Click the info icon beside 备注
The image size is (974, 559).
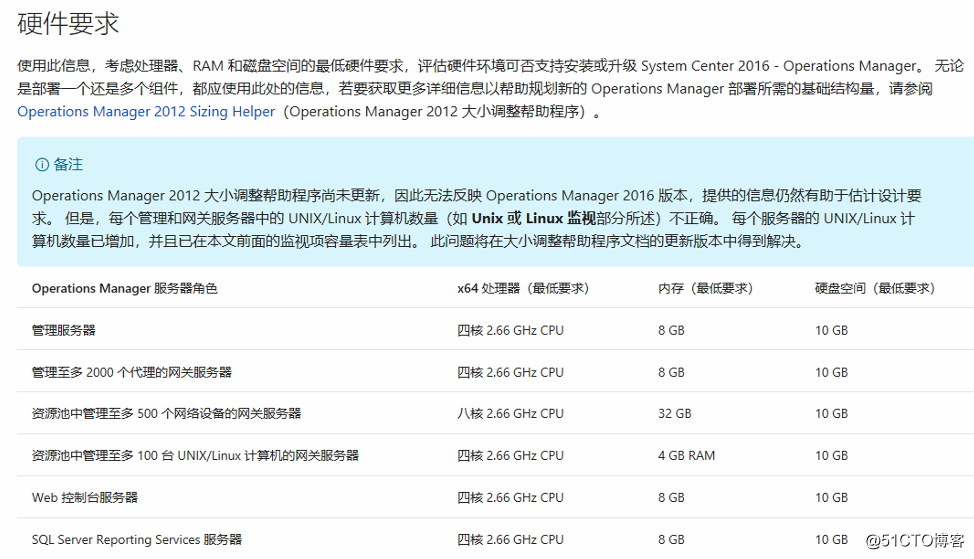point(42,165)
